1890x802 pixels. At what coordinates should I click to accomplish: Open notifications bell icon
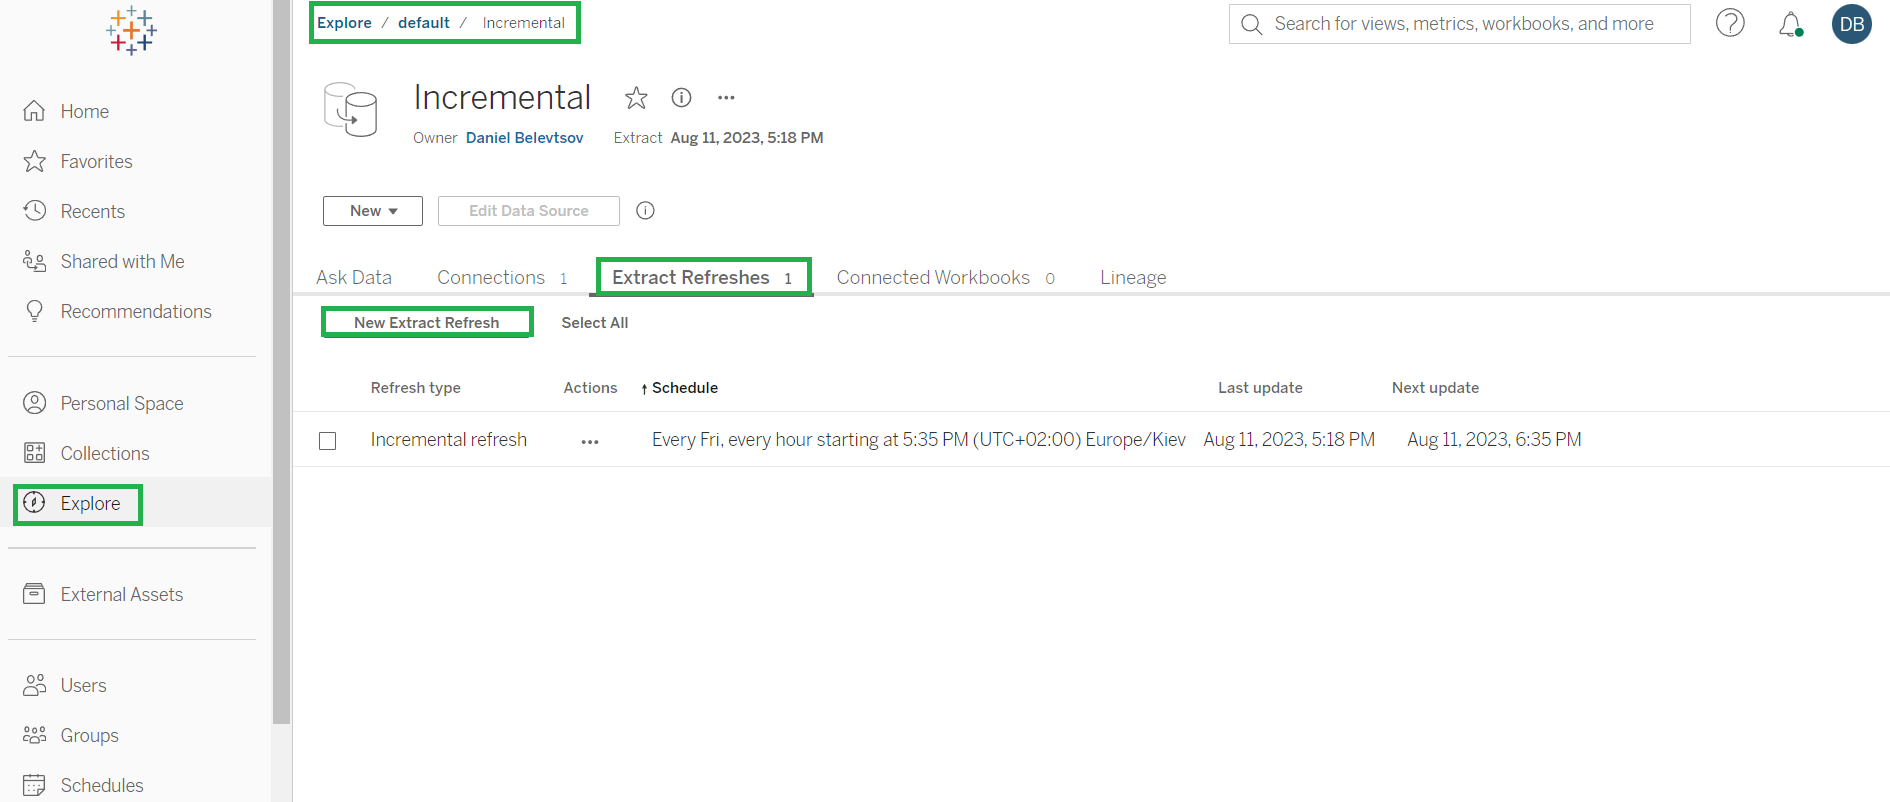coord(1790,24)
